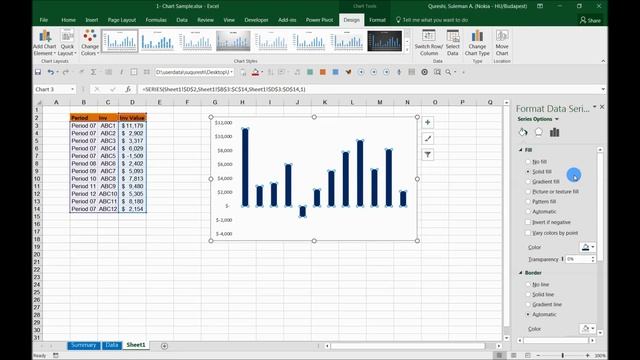Click Switch Row/Column icon
Viewport: 640px width, 360px height.
429,36
